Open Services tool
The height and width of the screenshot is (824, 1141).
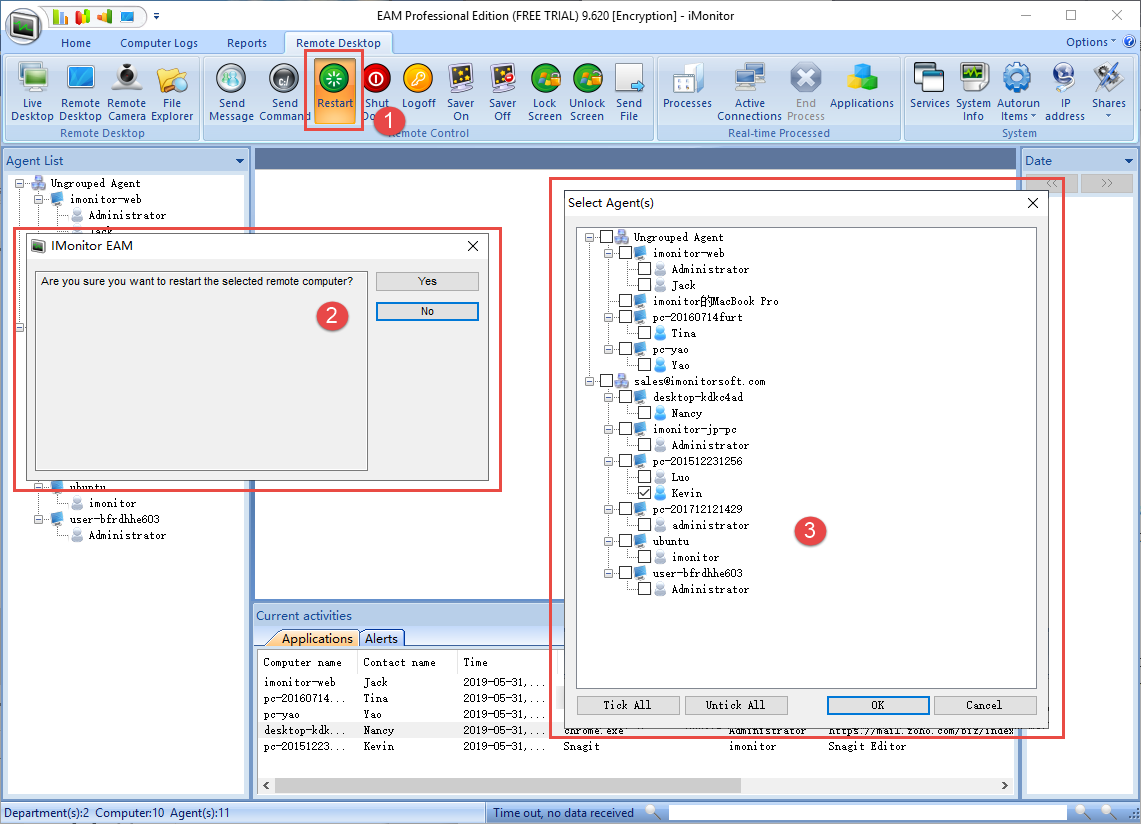[929, 86]
